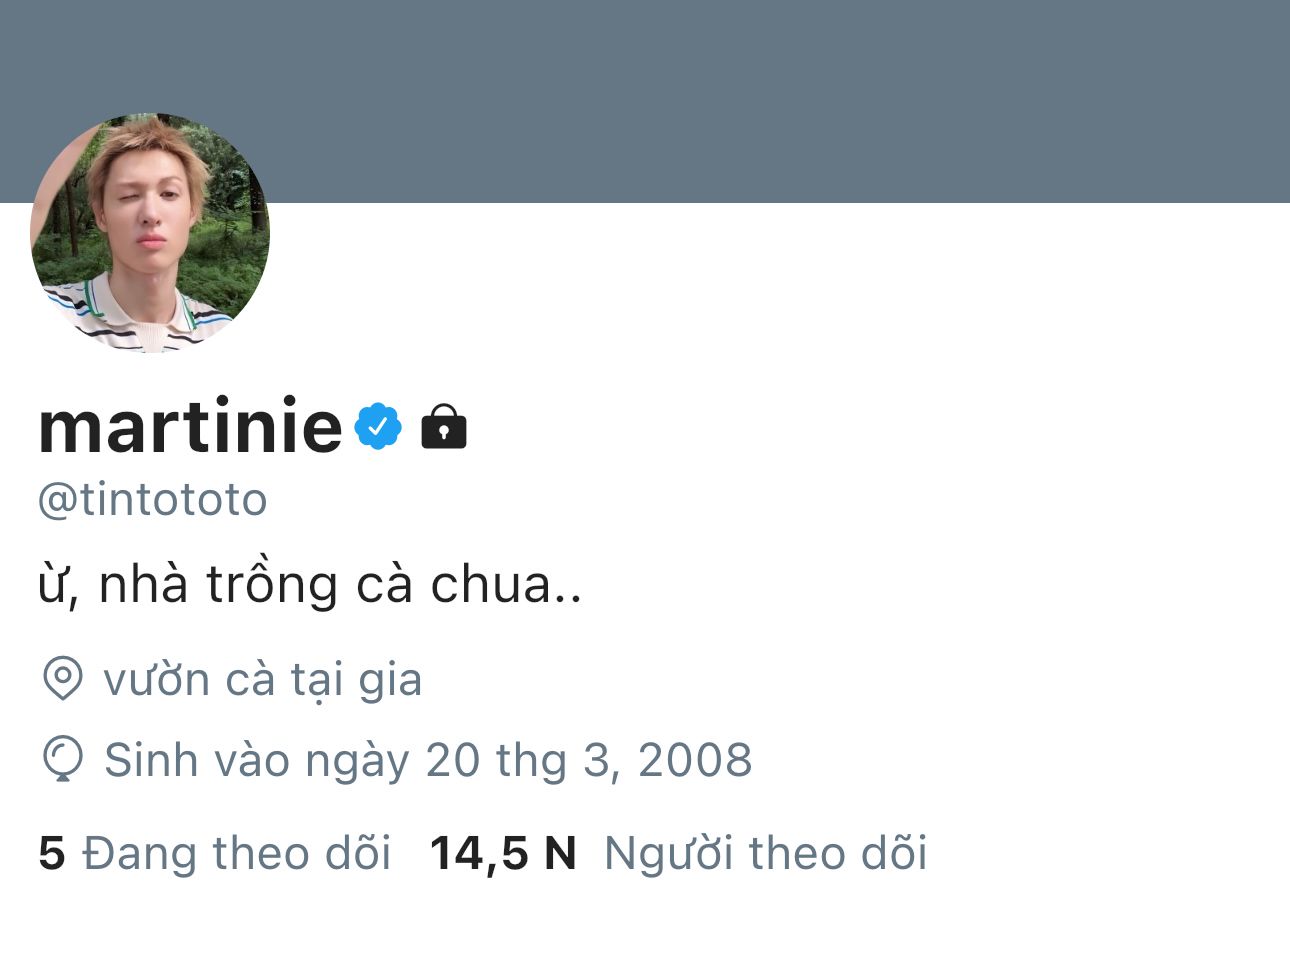Open the round profile photo
1290x967 pixels.
point(150,232)
